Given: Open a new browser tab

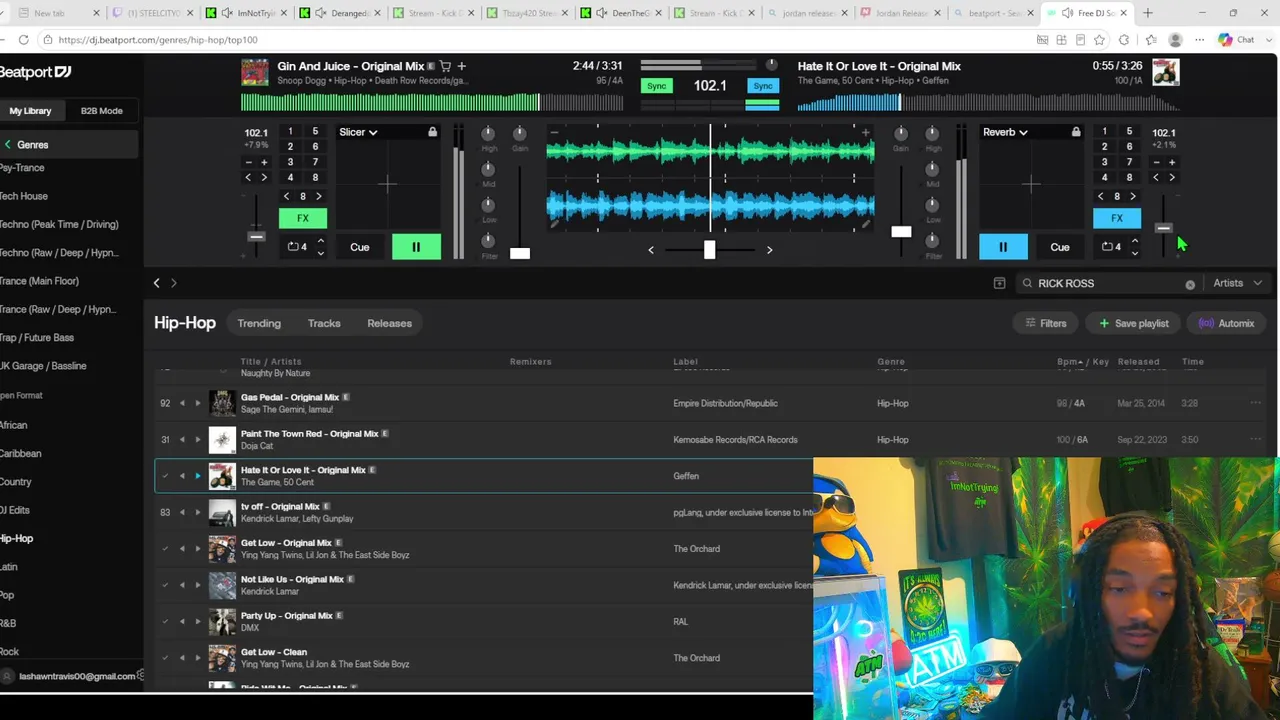Looking at the screenshot, I should (1148, 13).
